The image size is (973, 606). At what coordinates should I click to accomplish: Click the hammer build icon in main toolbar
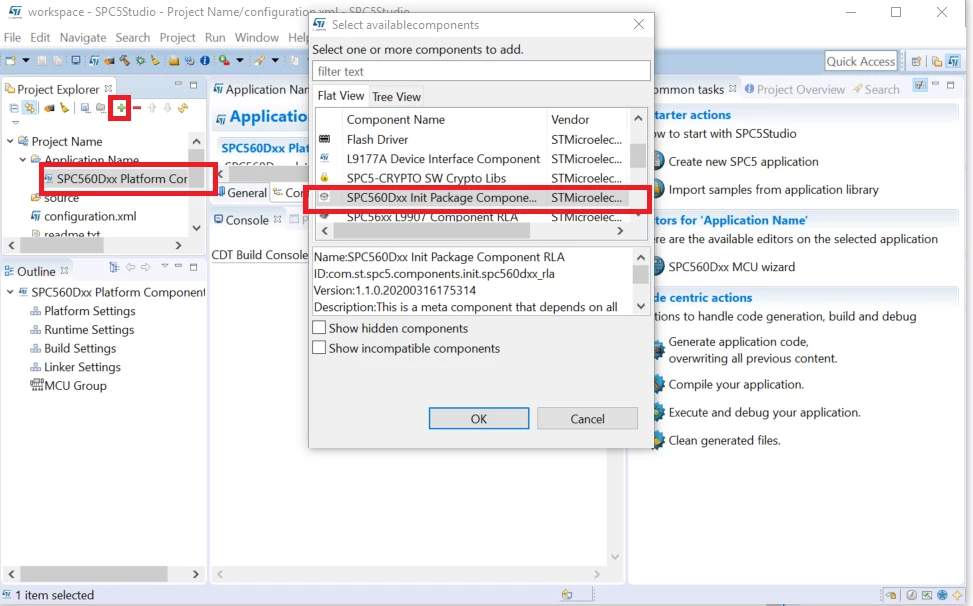(125, 61)
